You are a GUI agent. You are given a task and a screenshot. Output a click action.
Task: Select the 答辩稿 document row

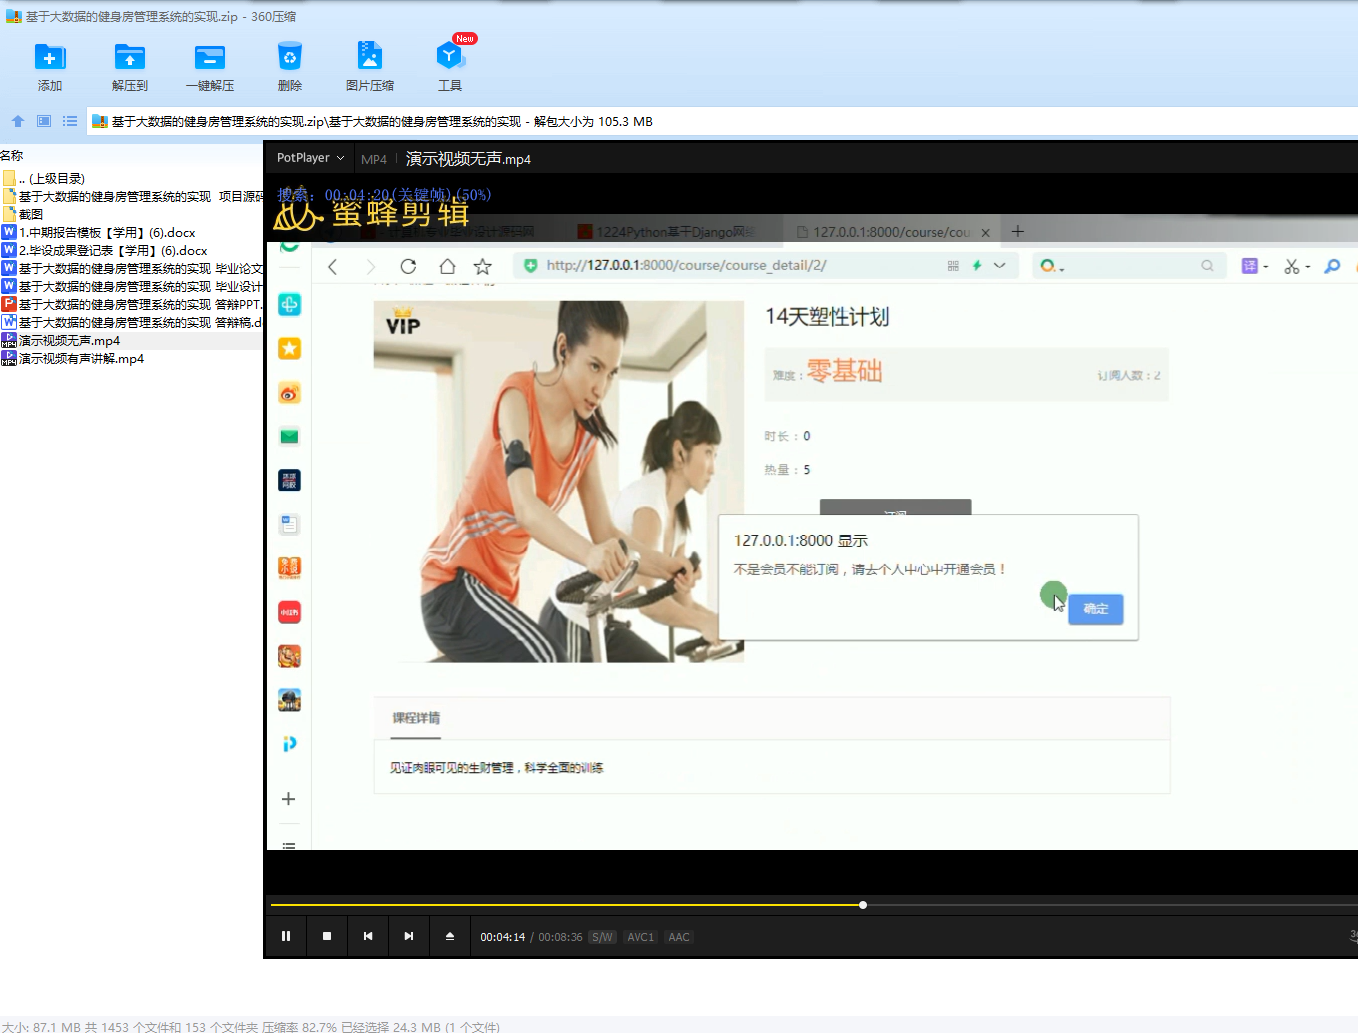pos(131,323)
